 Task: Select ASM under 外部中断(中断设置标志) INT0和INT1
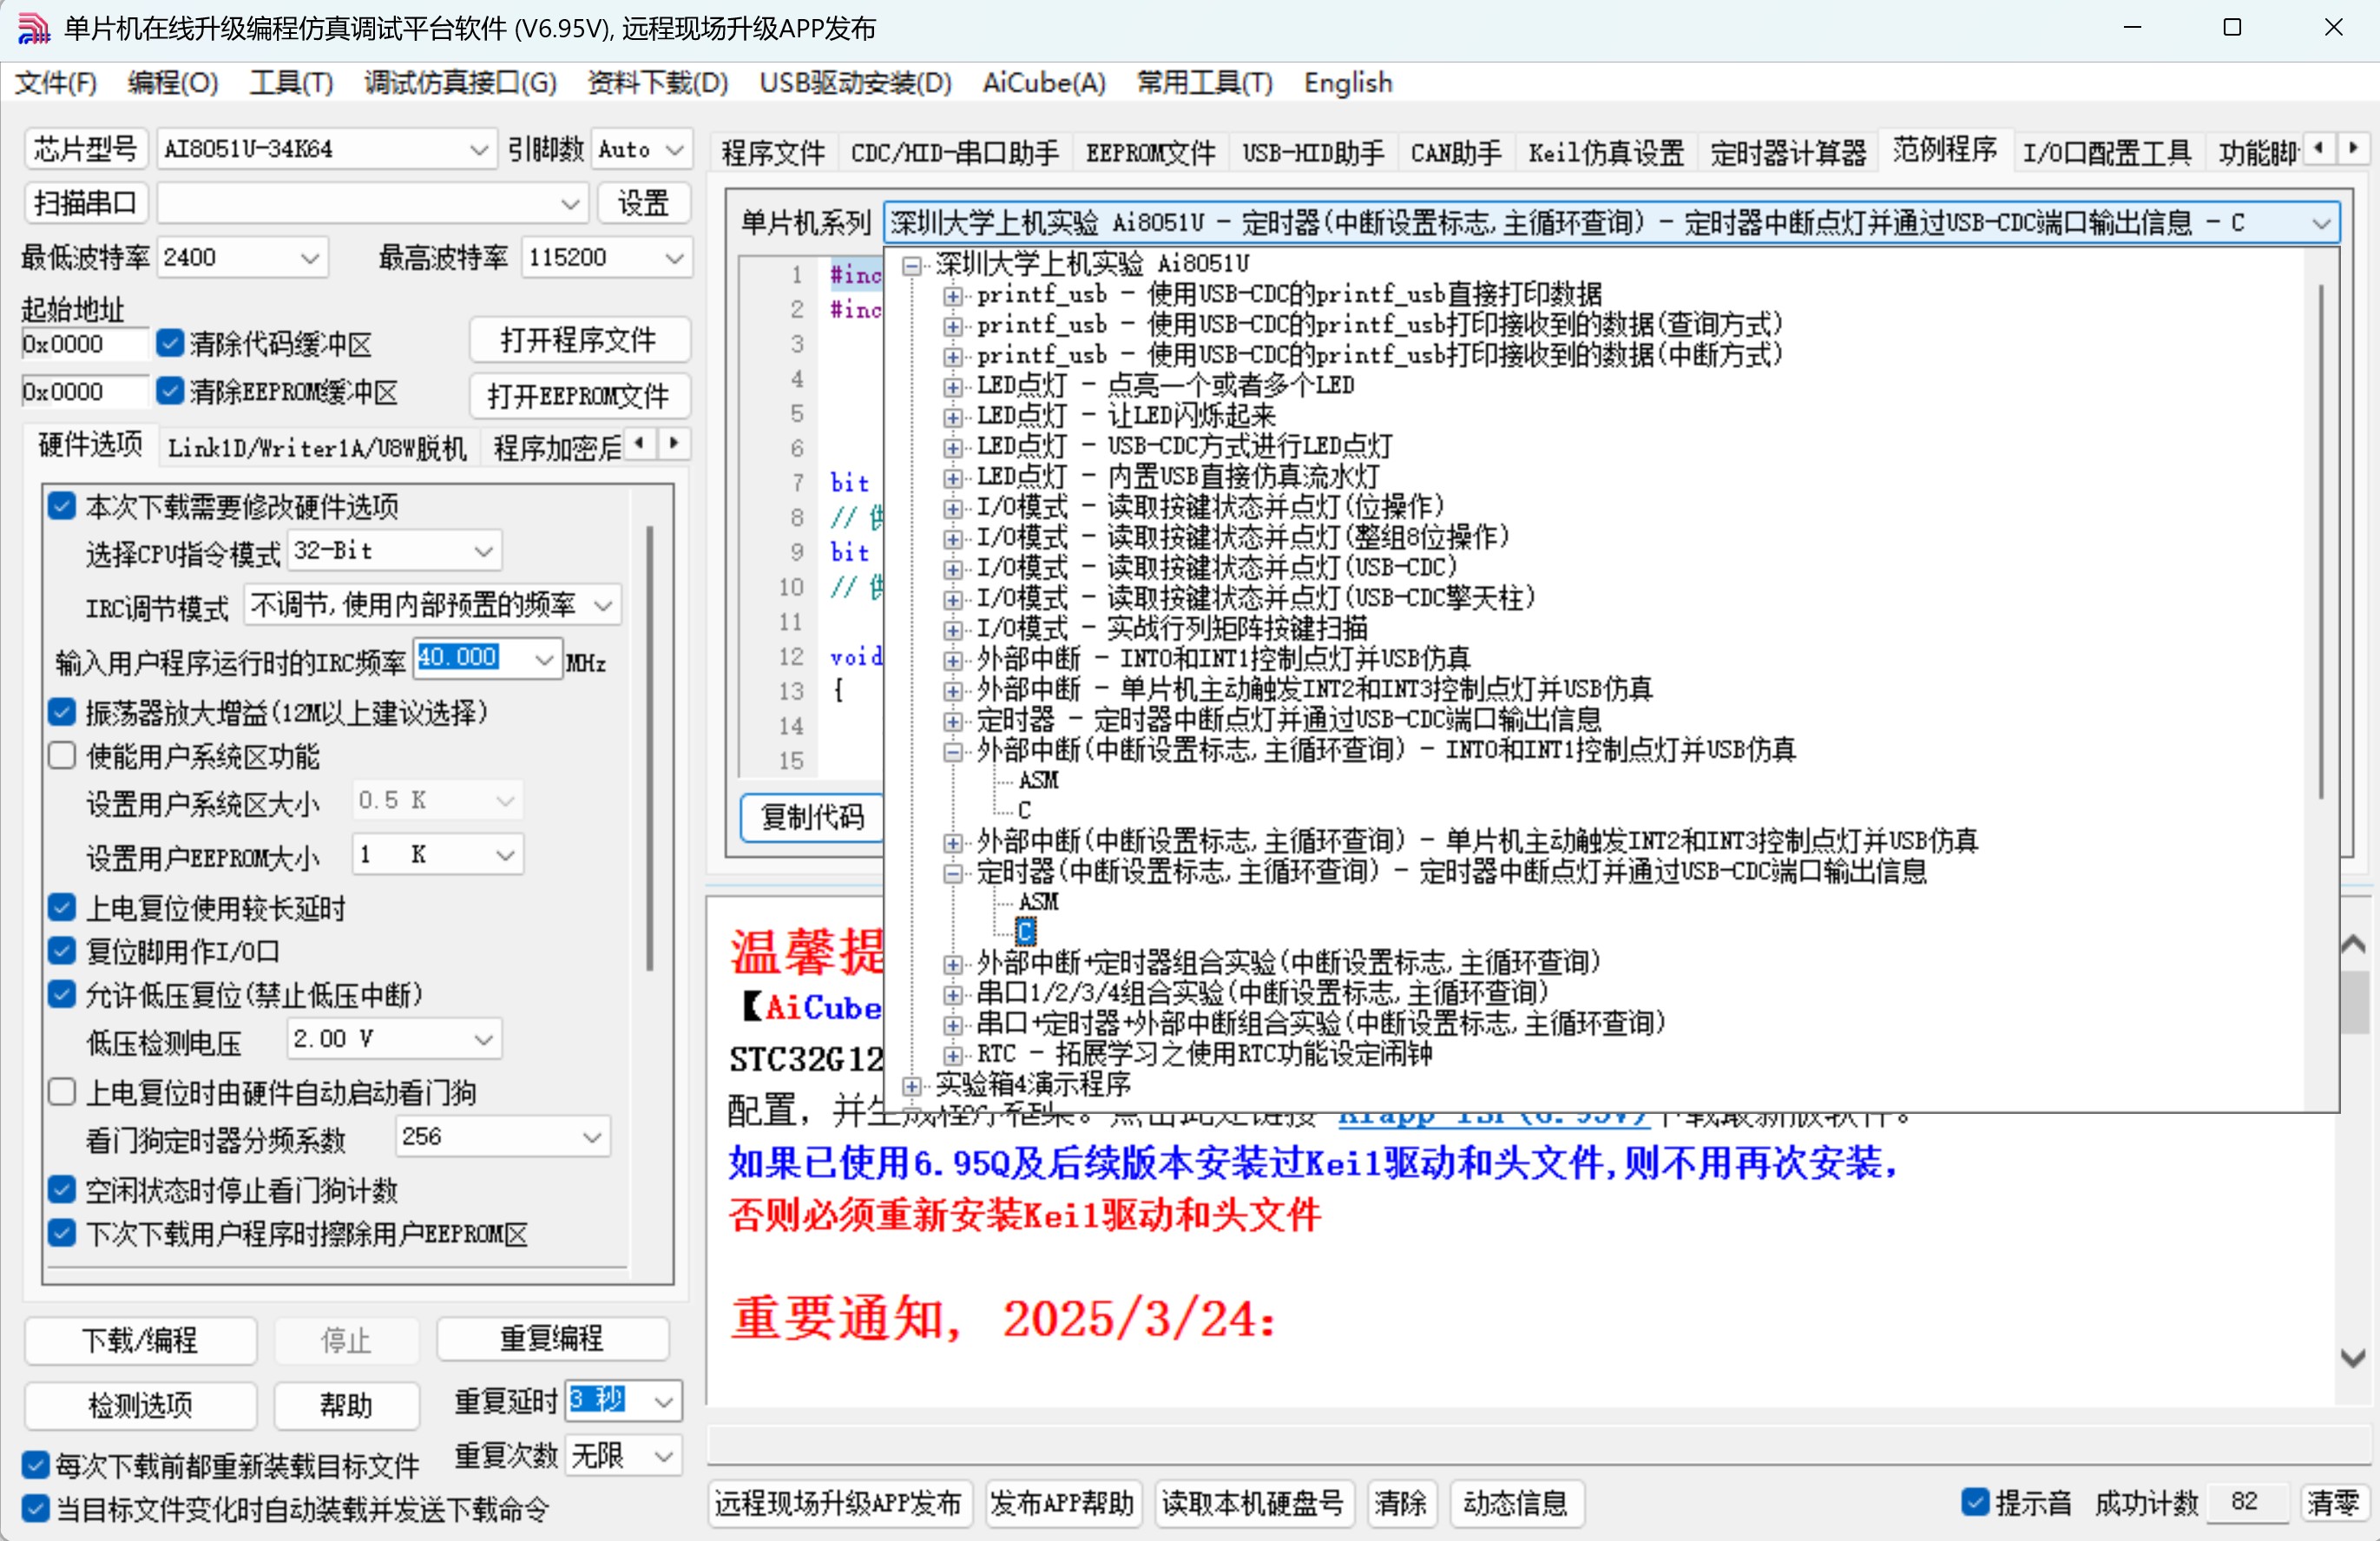1038,780
